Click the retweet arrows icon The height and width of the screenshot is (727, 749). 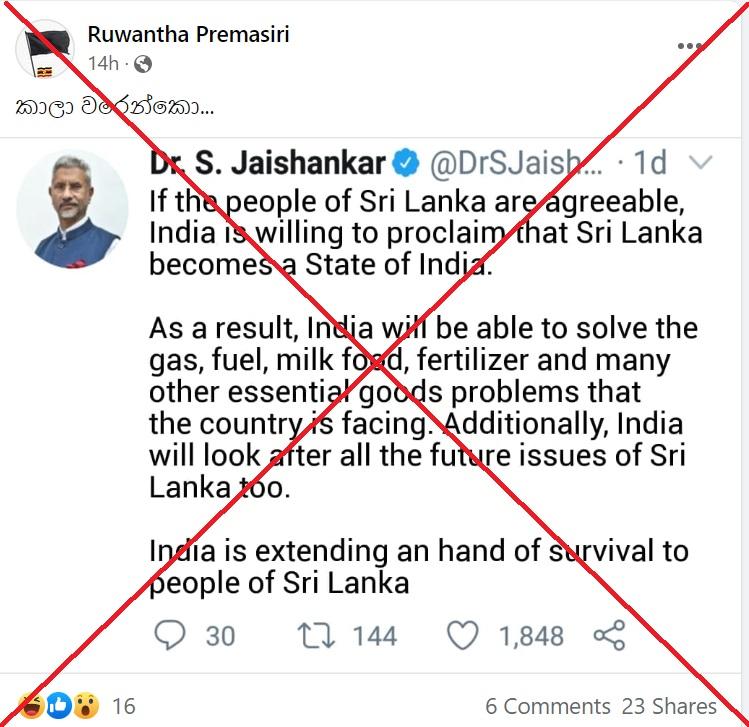(316, 635)
